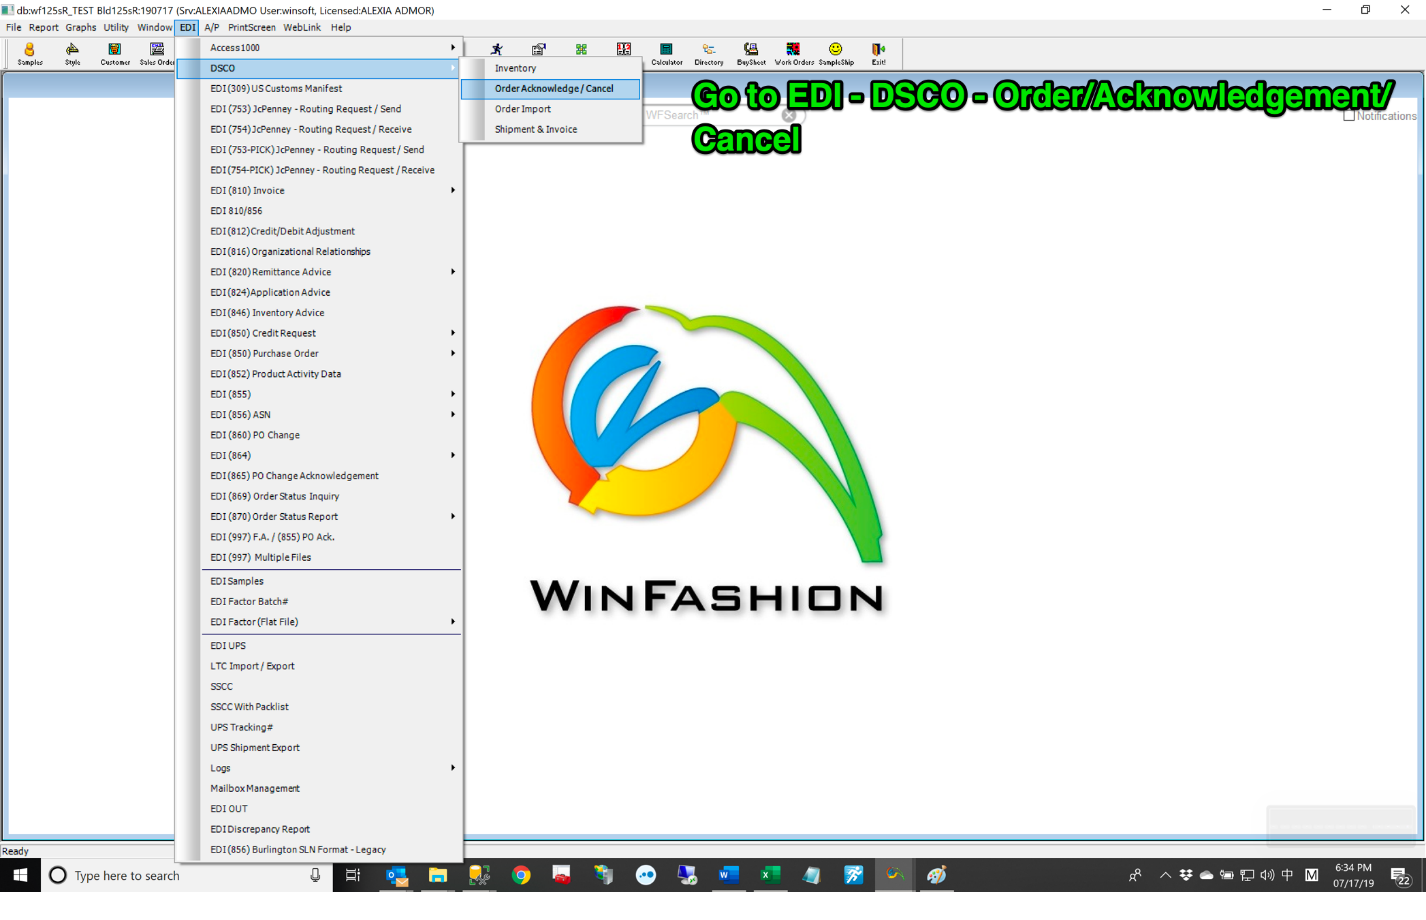This screenshot has width=1426, height=920.
Task: Open the Work Orders toolbar icon
Action: tap(794, 54)
